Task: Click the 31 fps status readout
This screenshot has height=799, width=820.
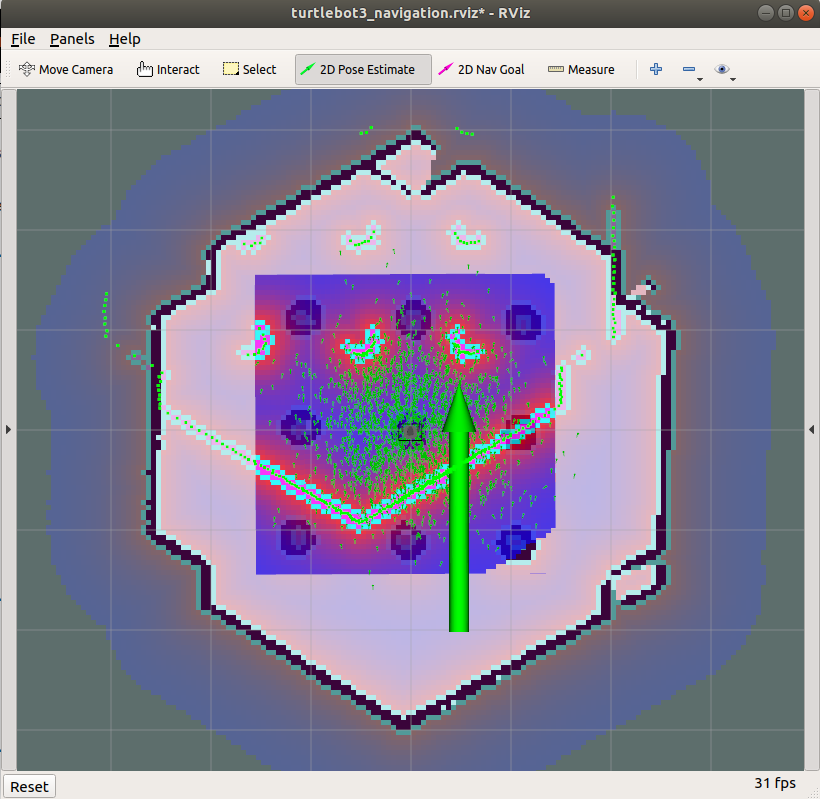Action: pos(774,783)
